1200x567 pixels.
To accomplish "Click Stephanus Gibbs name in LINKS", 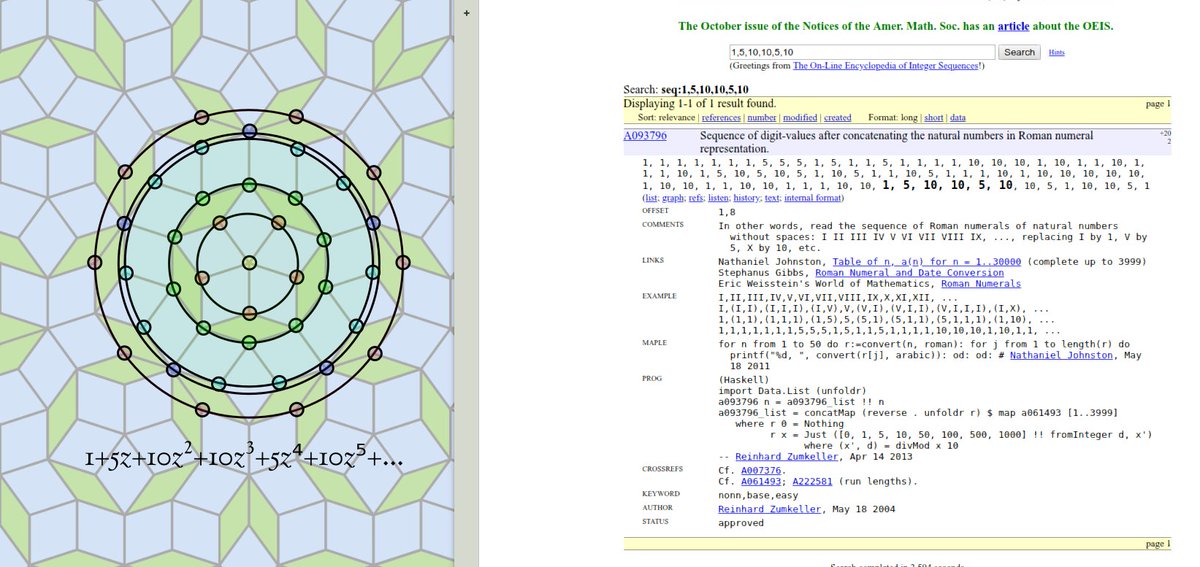I will pyautogui.click(x=760, y=273).
